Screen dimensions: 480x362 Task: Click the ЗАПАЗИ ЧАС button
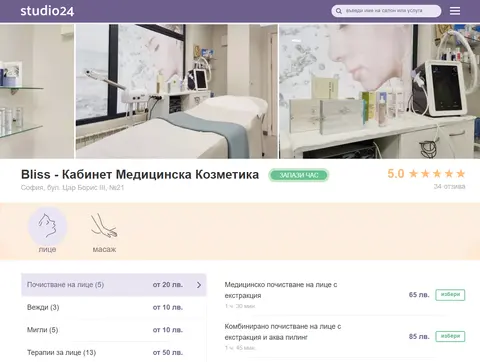coord(299,175)
